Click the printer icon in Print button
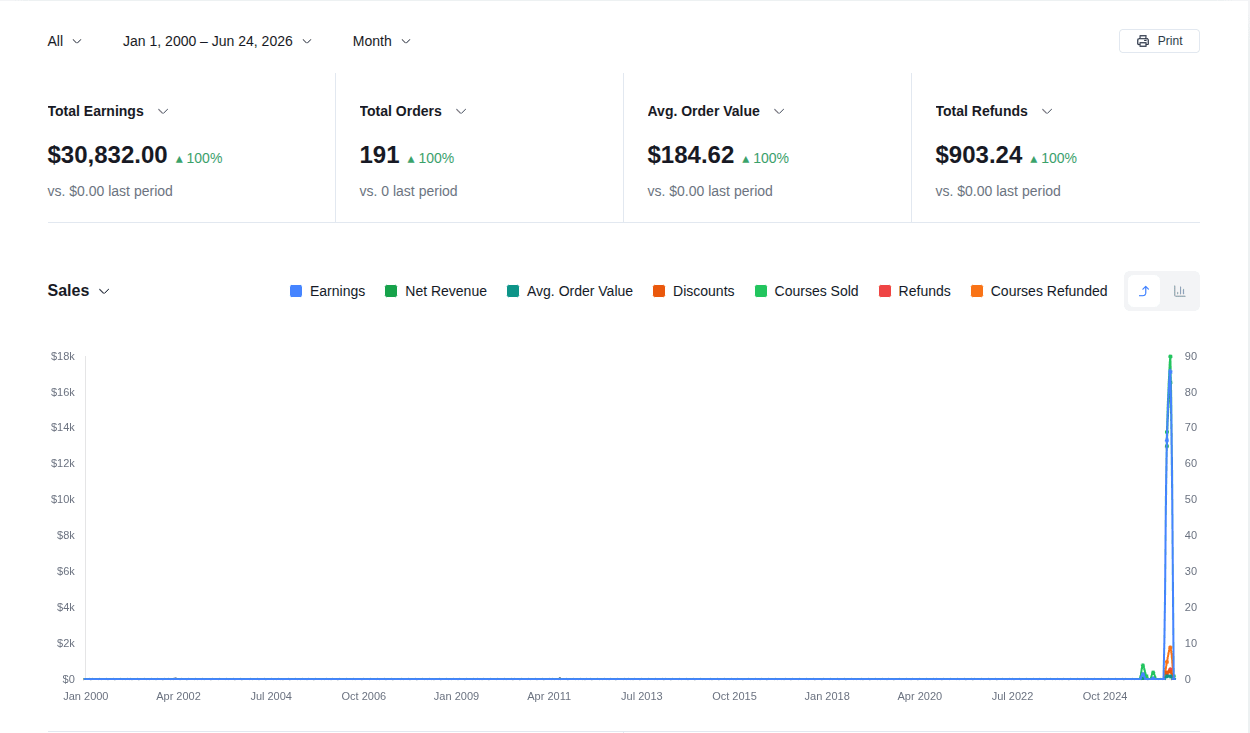 1143,41
